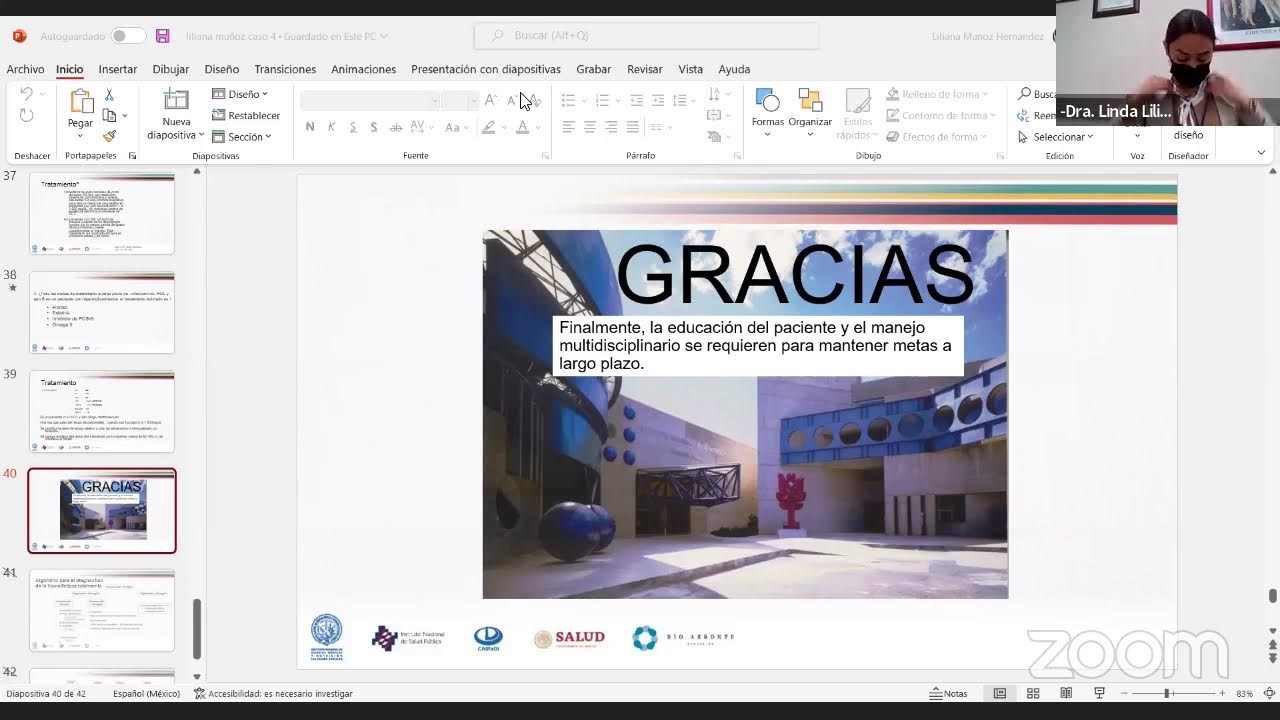This screenshot has width=1280, height=720.
Task: Open the Diseño layout dropdown in ribbon
Action: tap(240, 94)
